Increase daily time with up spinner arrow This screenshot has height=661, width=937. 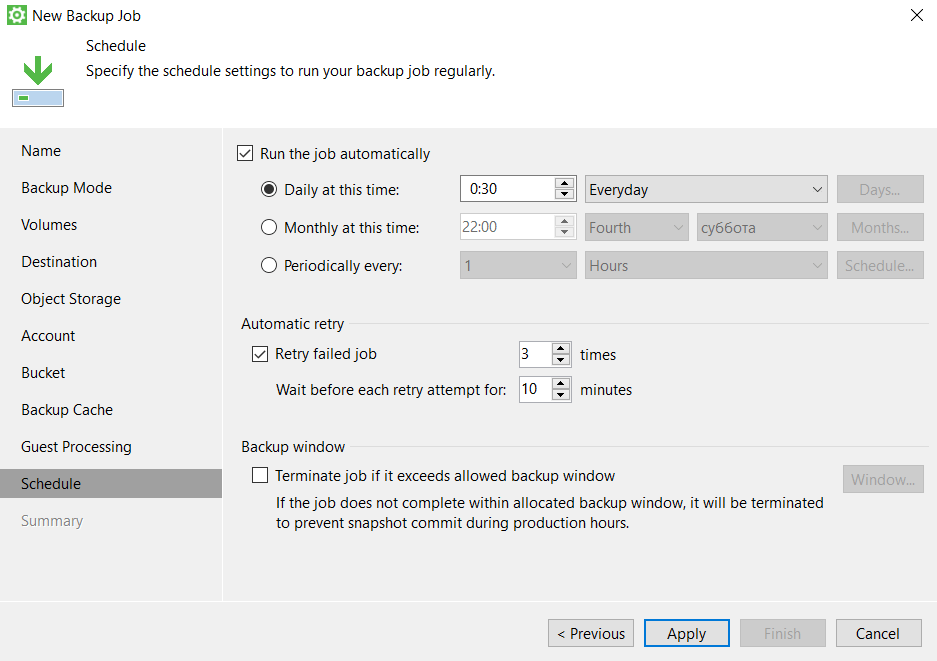click(x=565, y=183)
